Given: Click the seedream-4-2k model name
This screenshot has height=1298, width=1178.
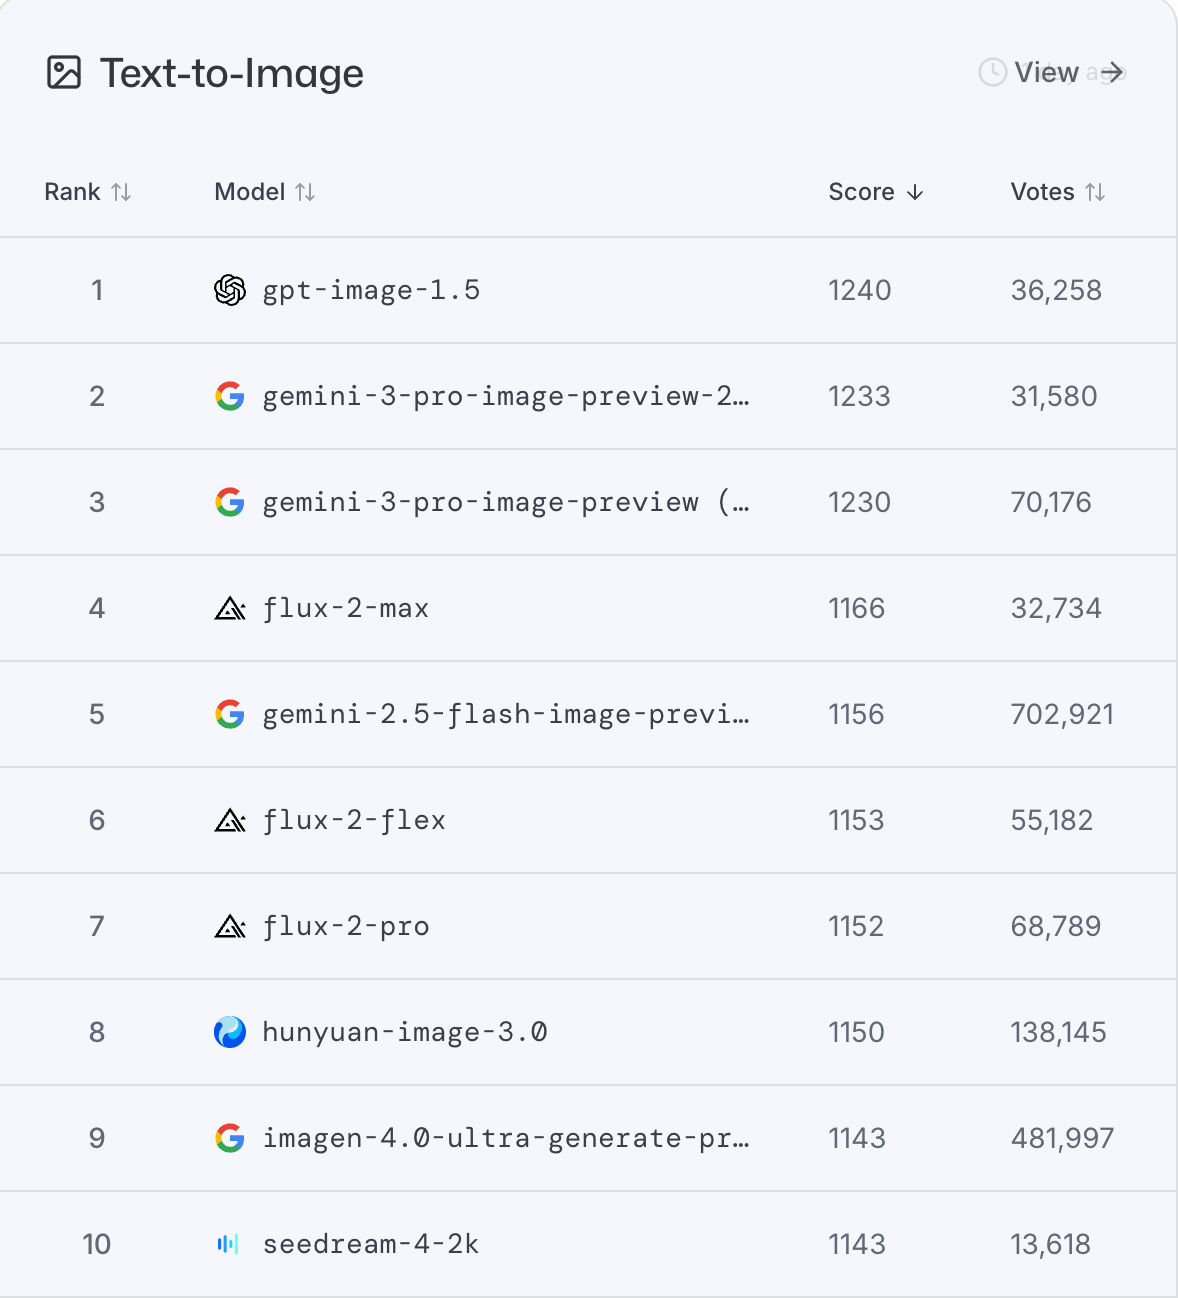Looking at the screenshot, I should pos(370,1244).
